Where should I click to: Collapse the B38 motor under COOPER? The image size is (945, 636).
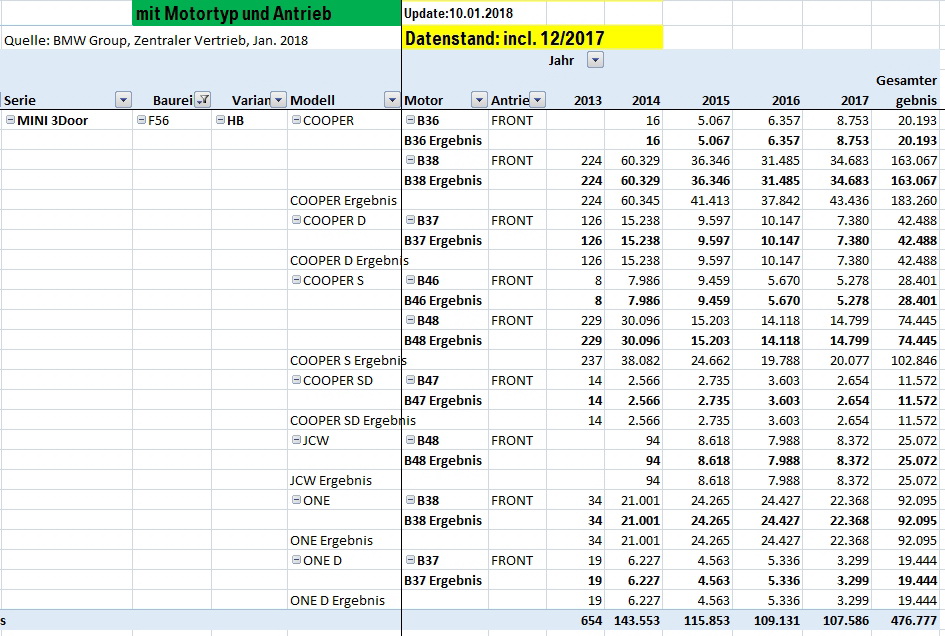point(410,160)
